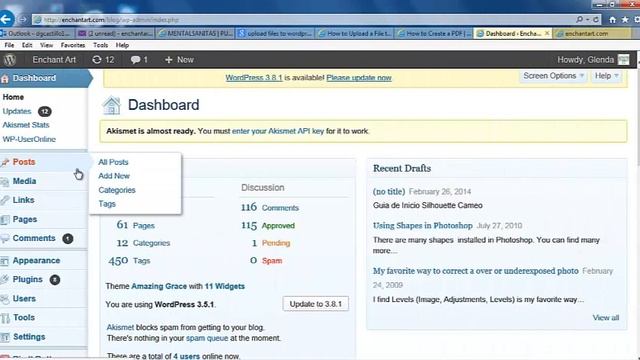The width and height of the screenshot is (640, 360).
Task: Click the spam queue link
Action: [207, 338]
